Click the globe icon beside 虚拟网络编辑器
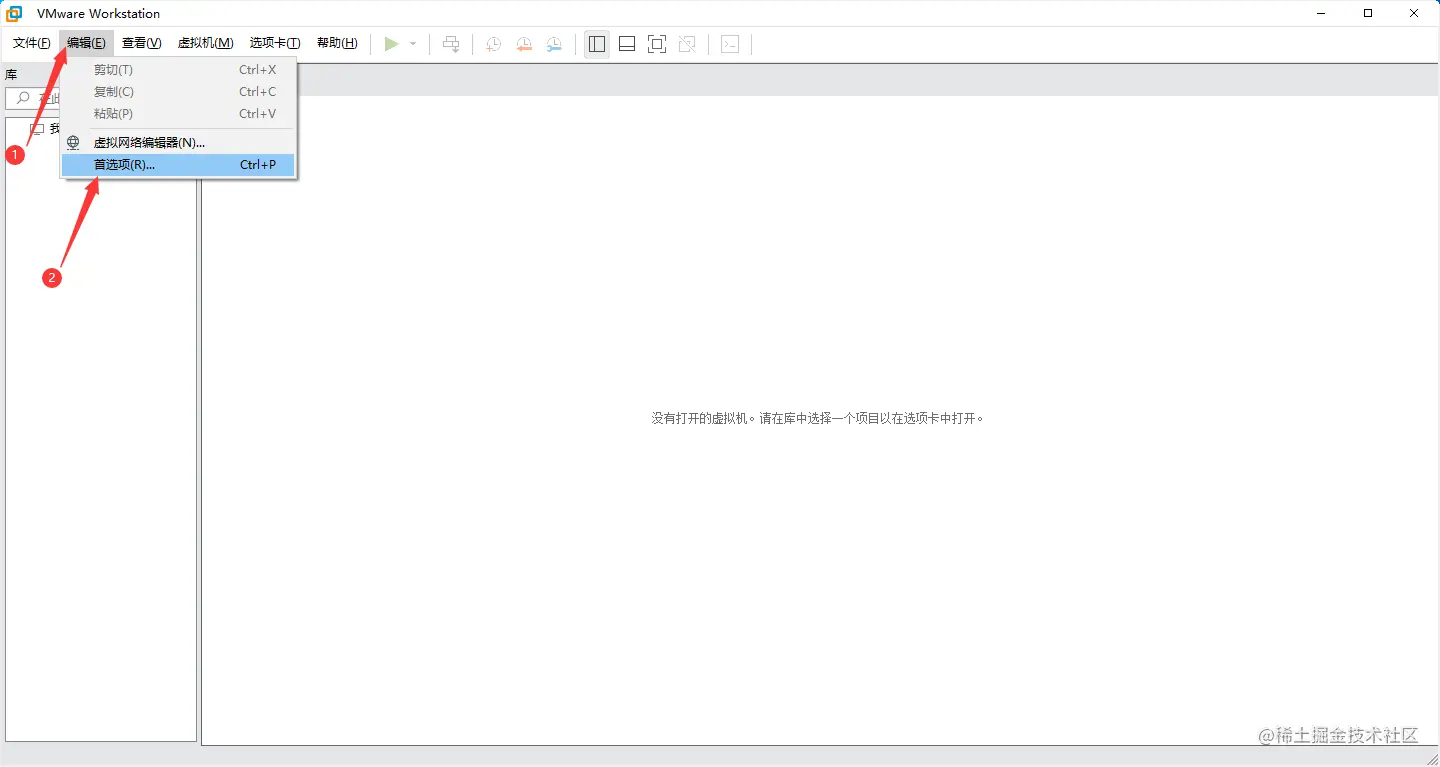Viewport: 1440px width, 767px height. pos(73,143)
